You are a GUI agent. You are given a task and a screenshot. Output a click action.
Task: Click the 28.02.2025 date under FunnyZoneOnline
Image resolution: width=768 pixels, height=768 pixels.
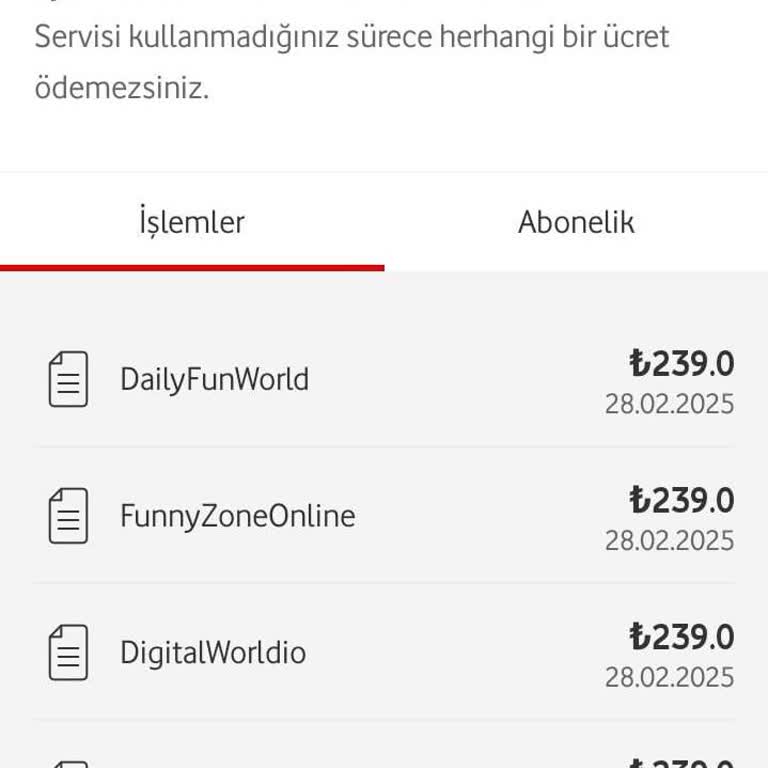[670, 541]
